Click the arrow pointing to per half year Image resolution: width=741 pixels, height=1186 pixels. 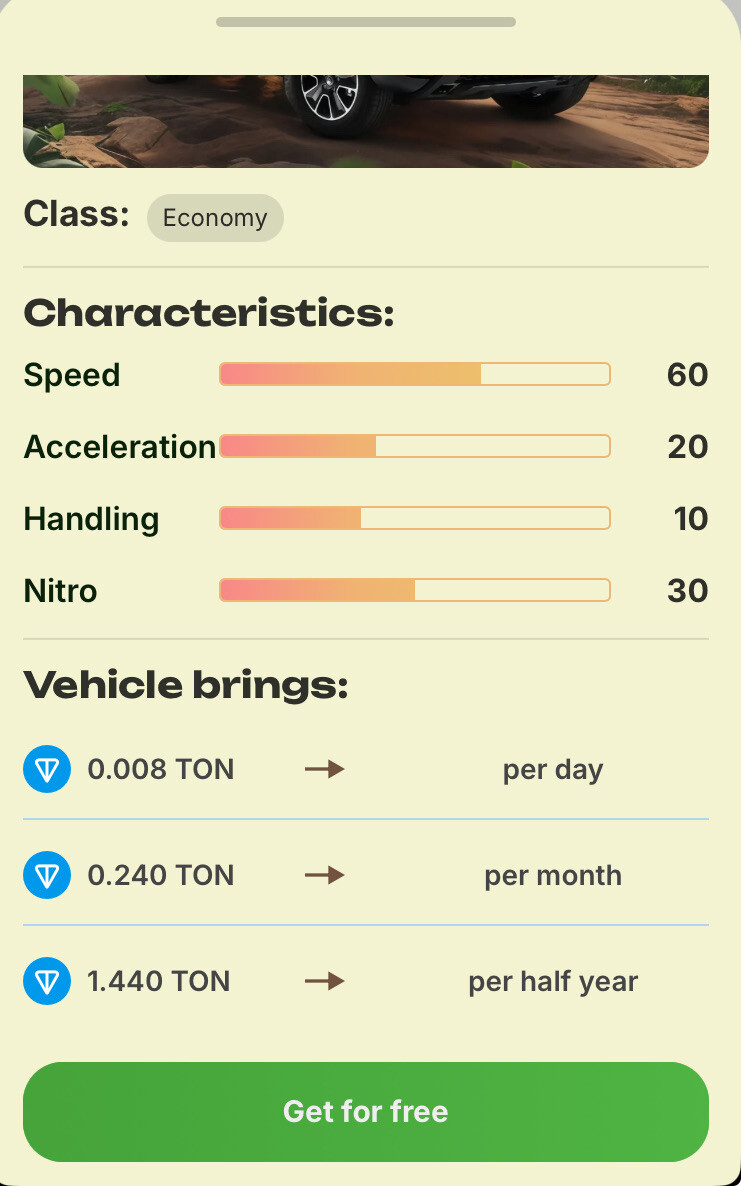click(x=324, y=981)
